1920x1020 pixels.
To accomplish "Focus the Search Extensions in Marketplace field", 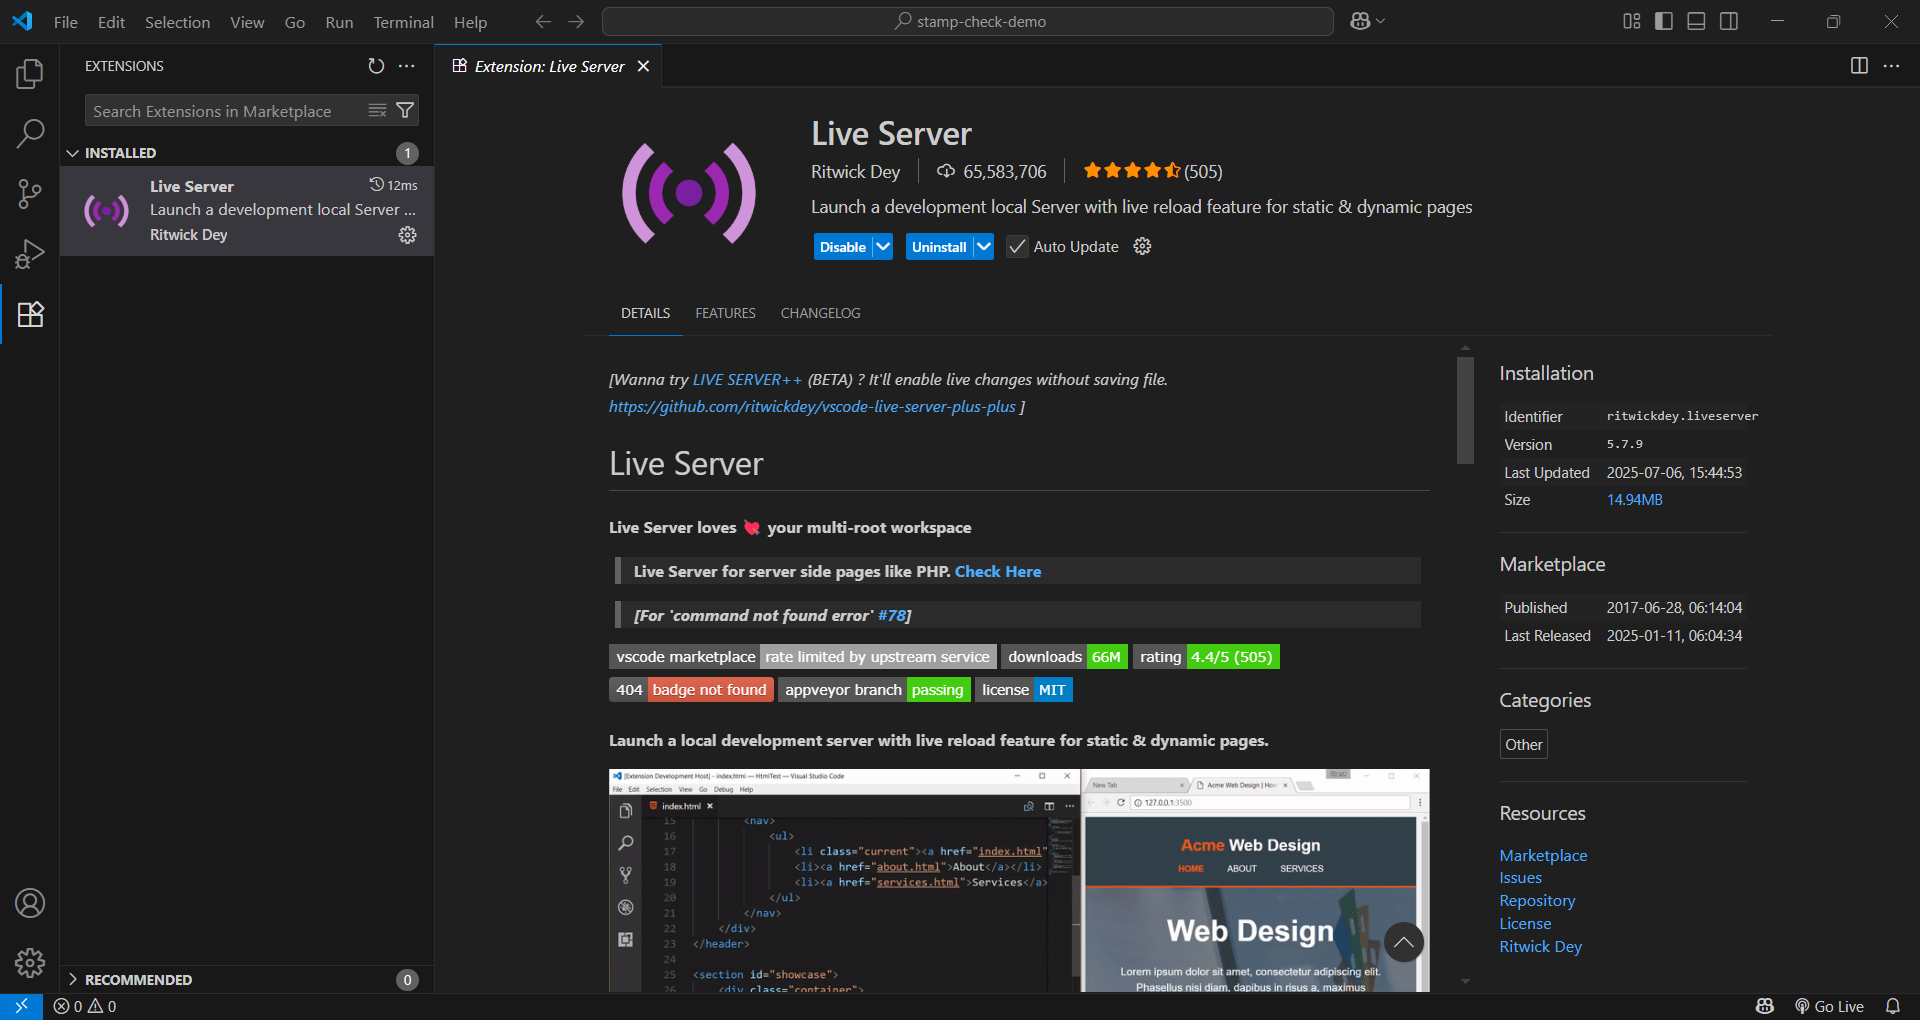I will [x=226, y=111].
